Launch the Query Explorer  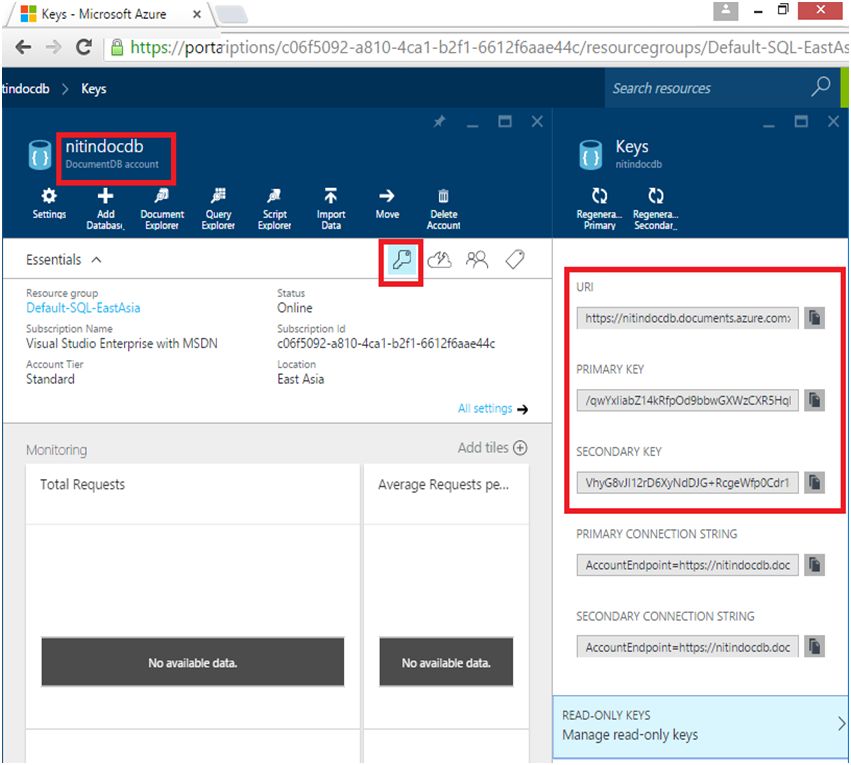tap(218, 204)
